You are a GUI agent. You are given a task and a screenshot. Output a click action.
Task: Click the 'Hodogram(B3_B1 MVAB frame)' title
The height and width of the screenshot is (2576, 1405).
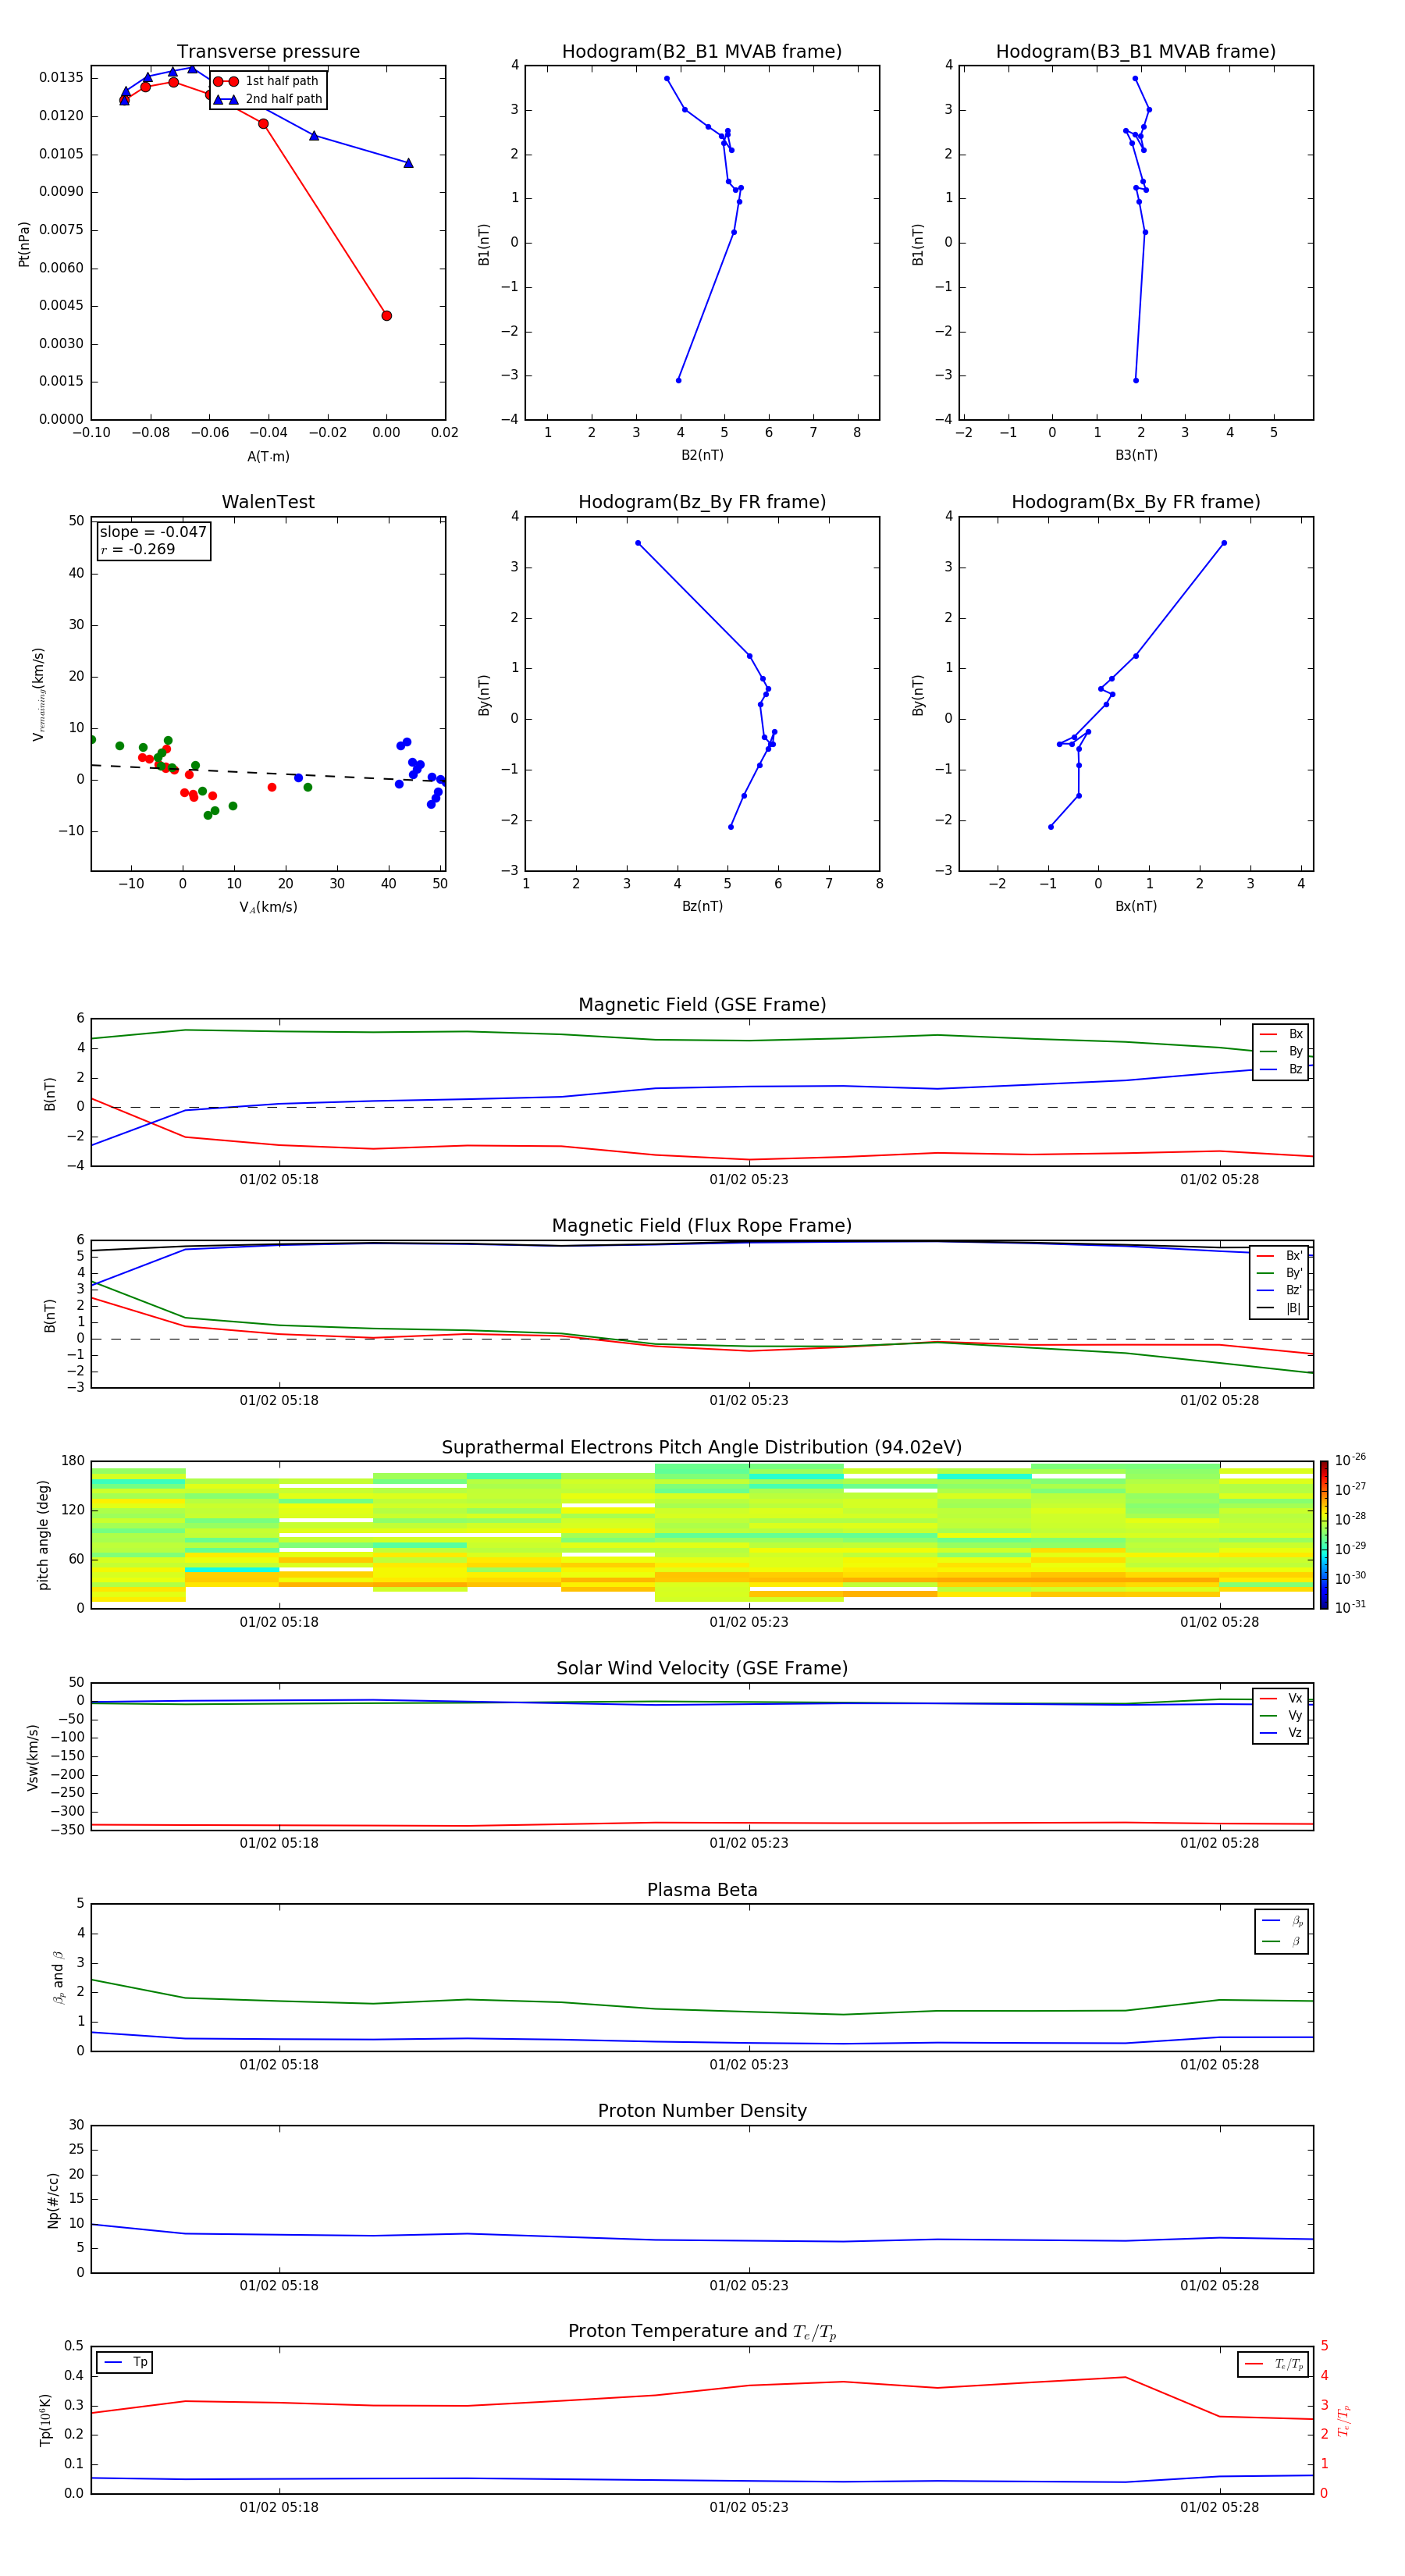click(1136, 52)
